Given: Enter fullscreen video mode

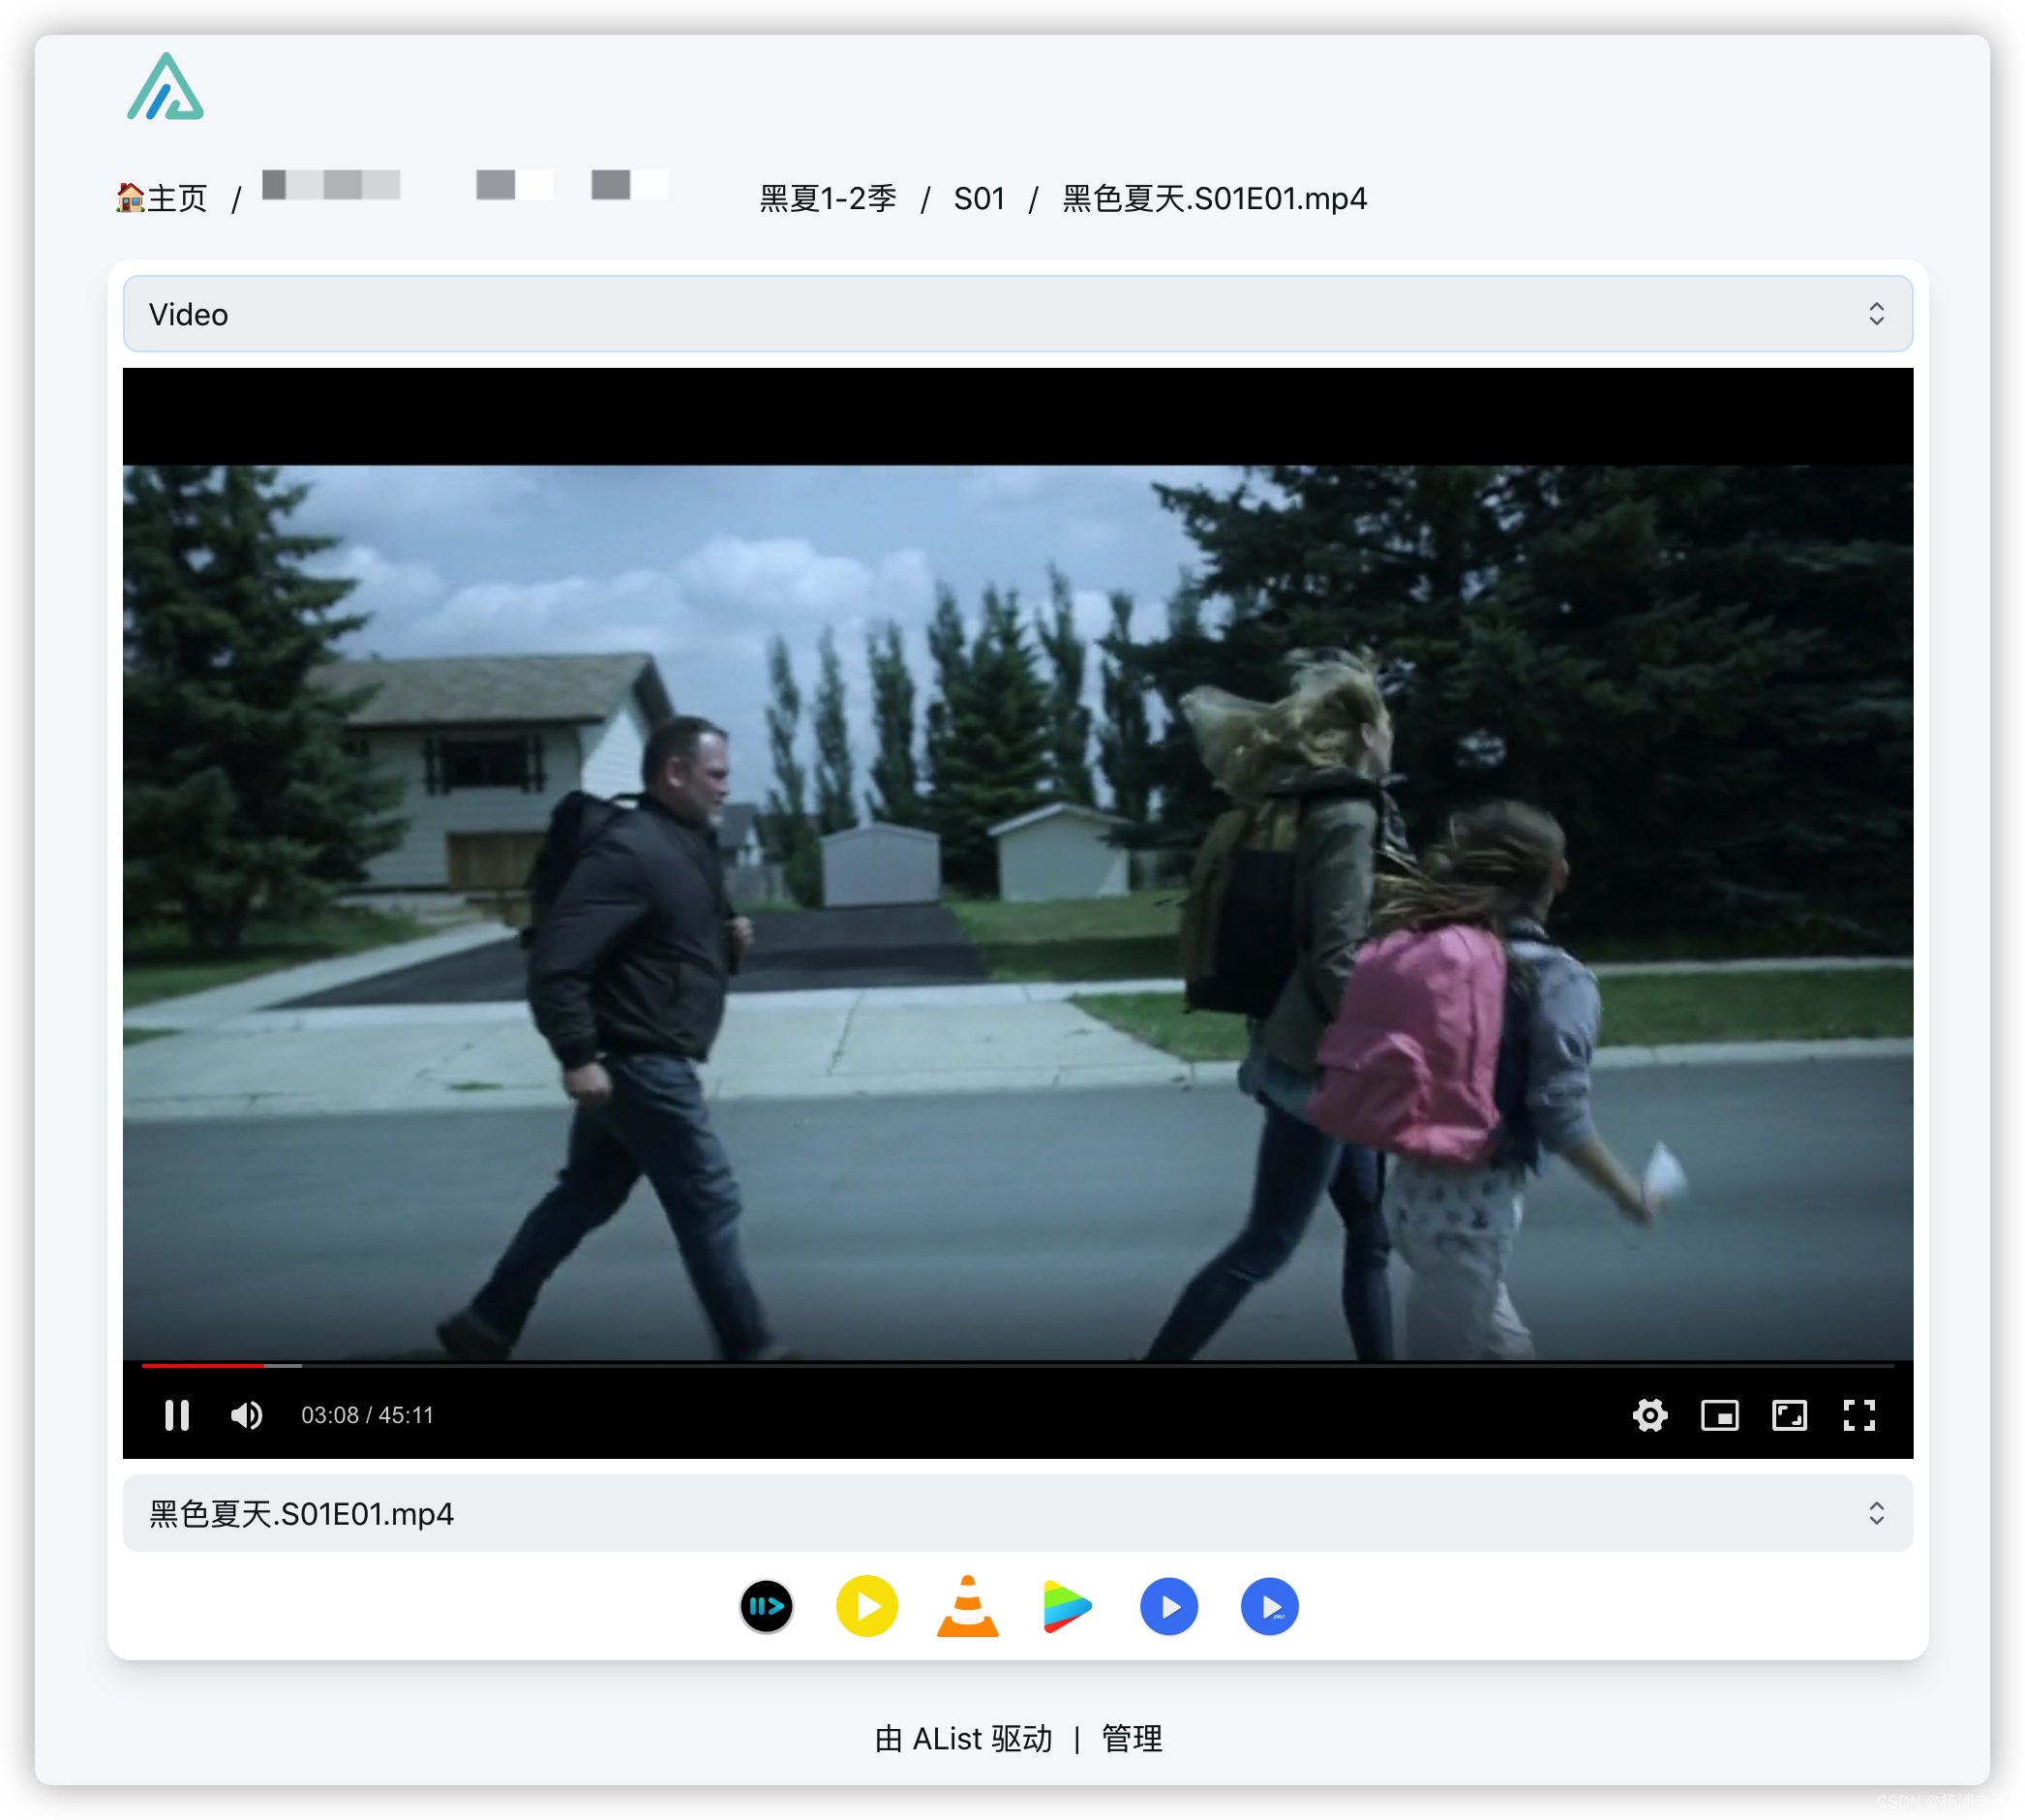Looking at the screenshot, I should coord(1859,1415).
